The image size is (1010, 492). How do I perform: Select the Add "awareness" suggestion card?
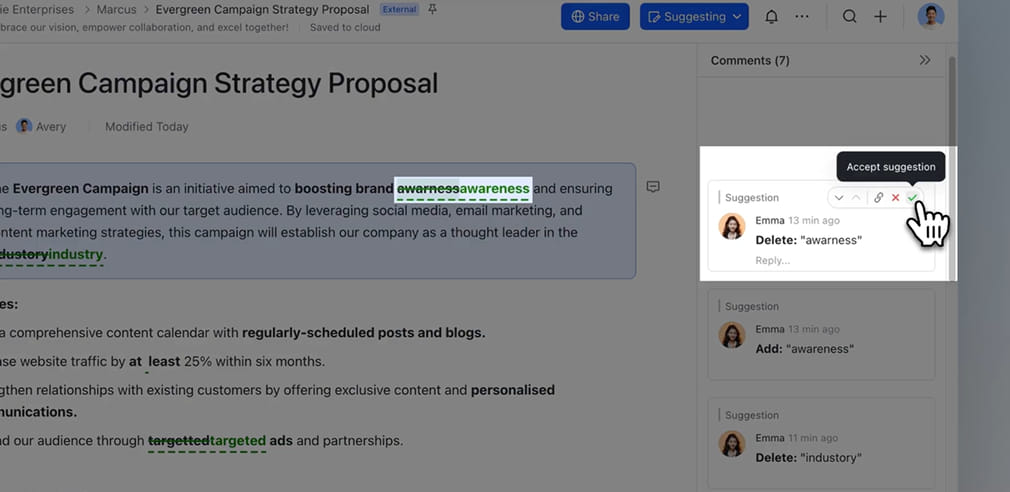(x=820, y=335)
